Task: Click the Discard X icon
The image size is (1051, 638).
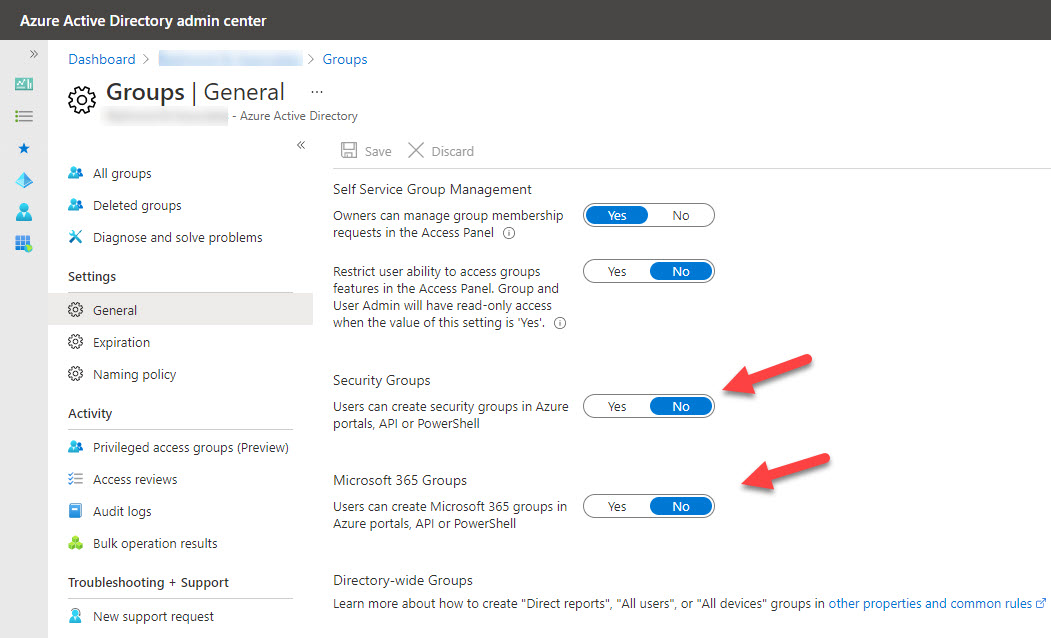Action: [x=416, y=150]
